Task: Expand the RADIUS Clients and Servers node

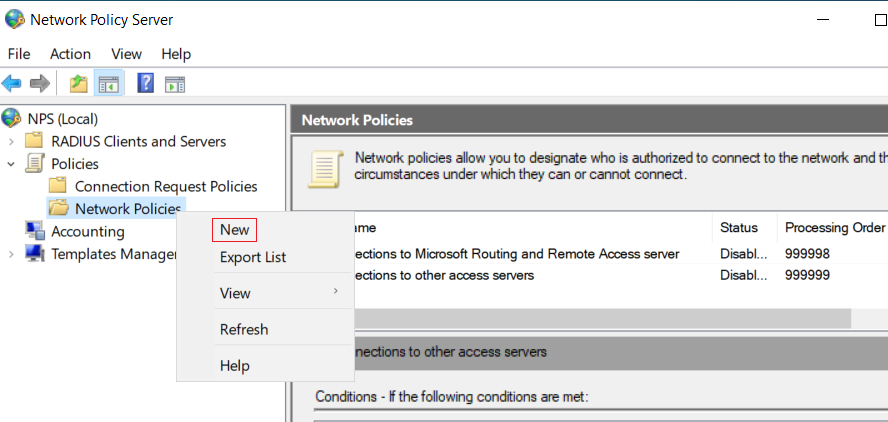Action: tap(11, 142)
